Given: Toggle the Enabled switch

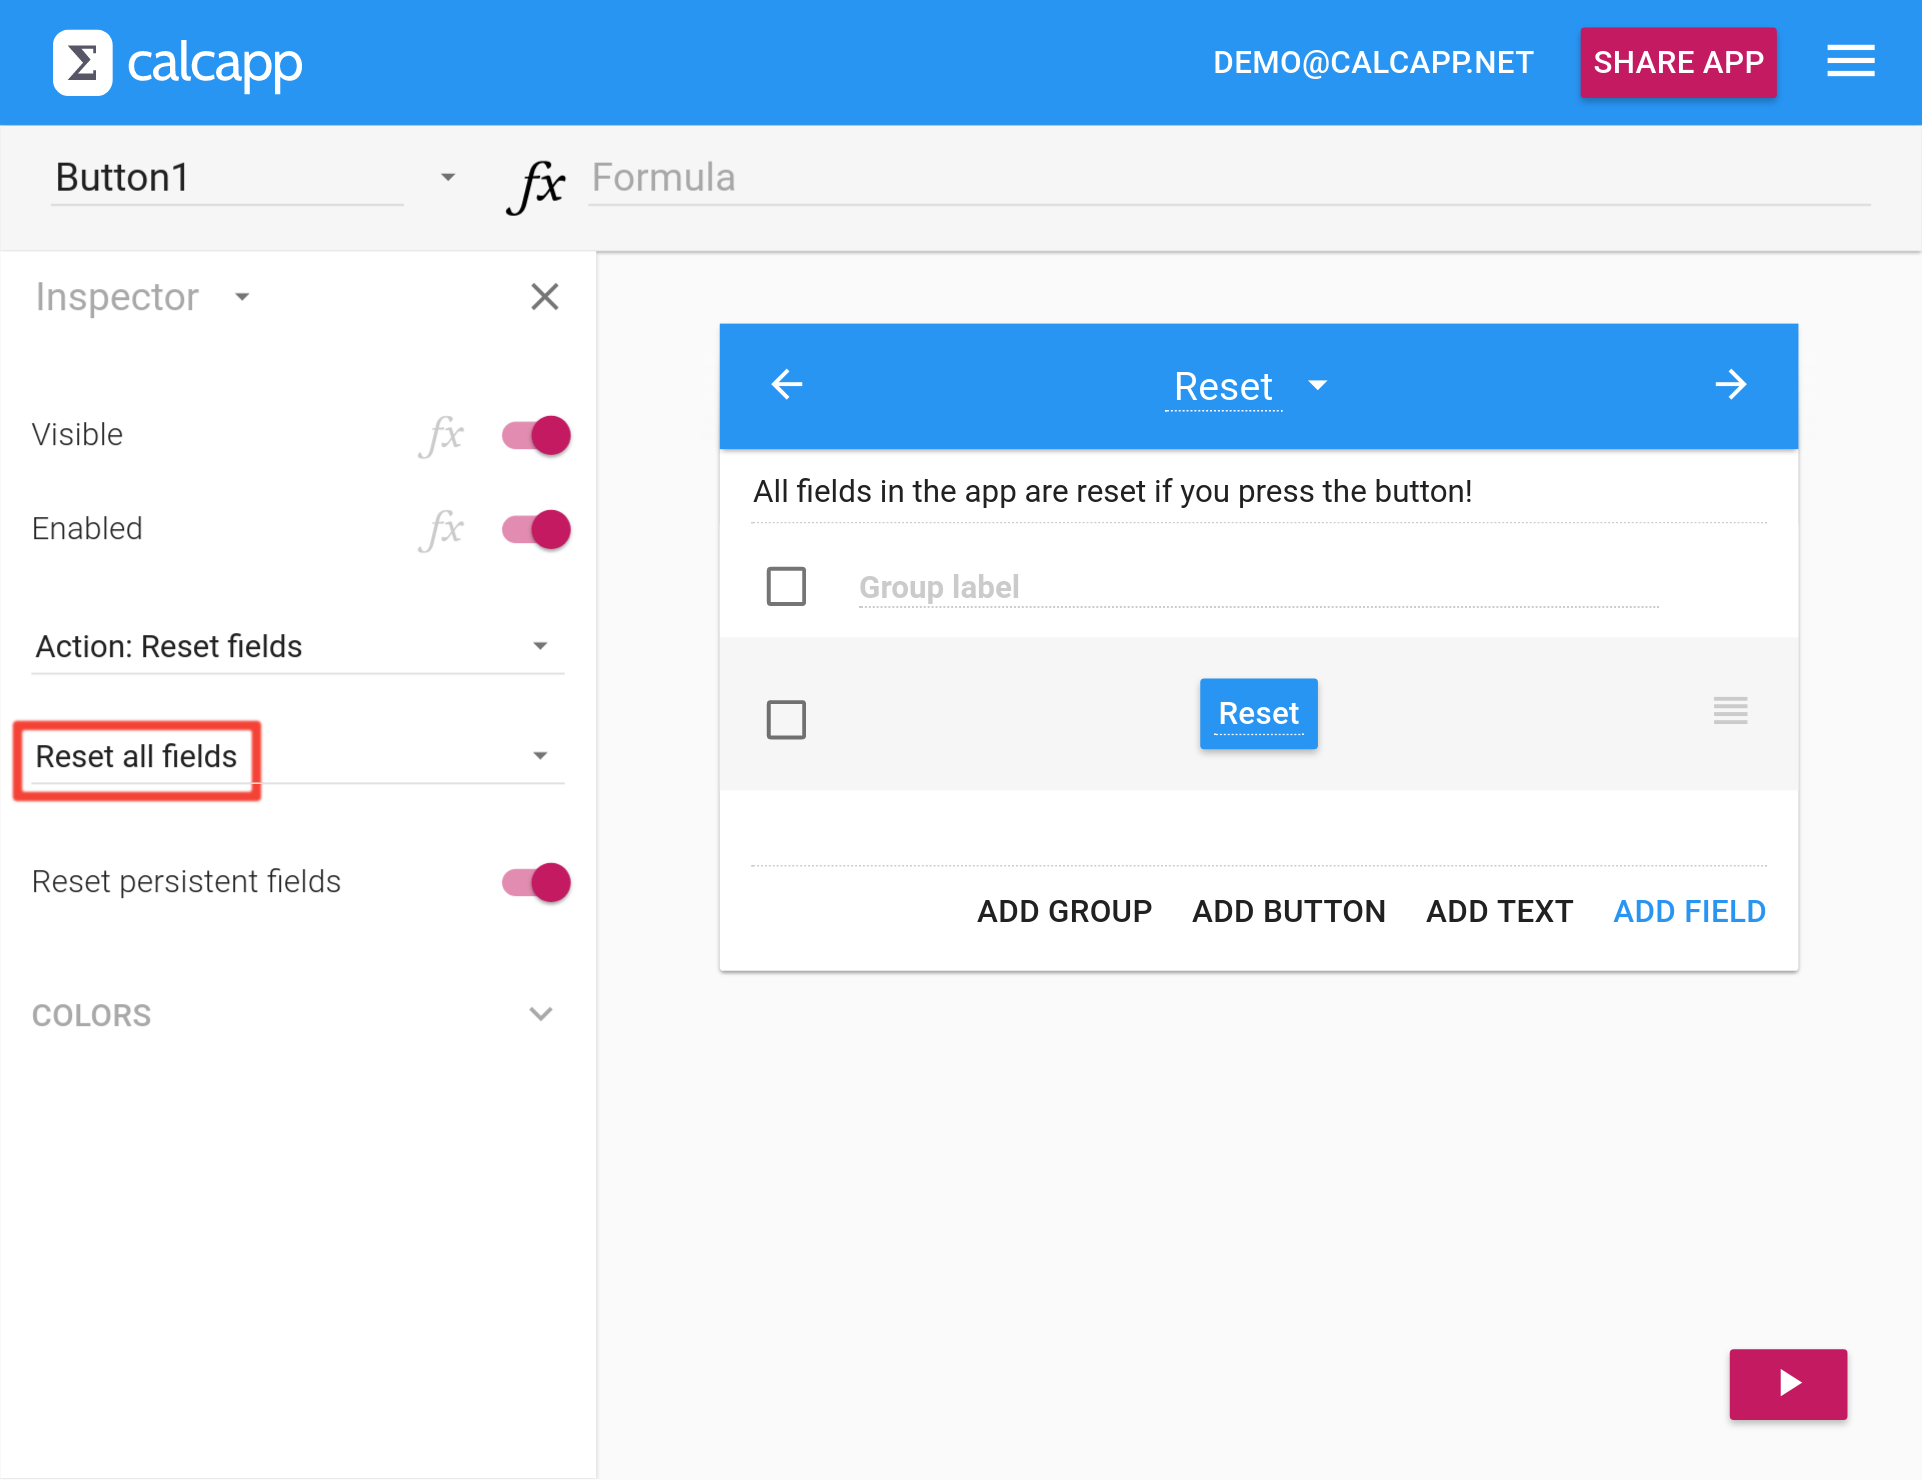Looking at the screenshot, I should click(536, 530).
